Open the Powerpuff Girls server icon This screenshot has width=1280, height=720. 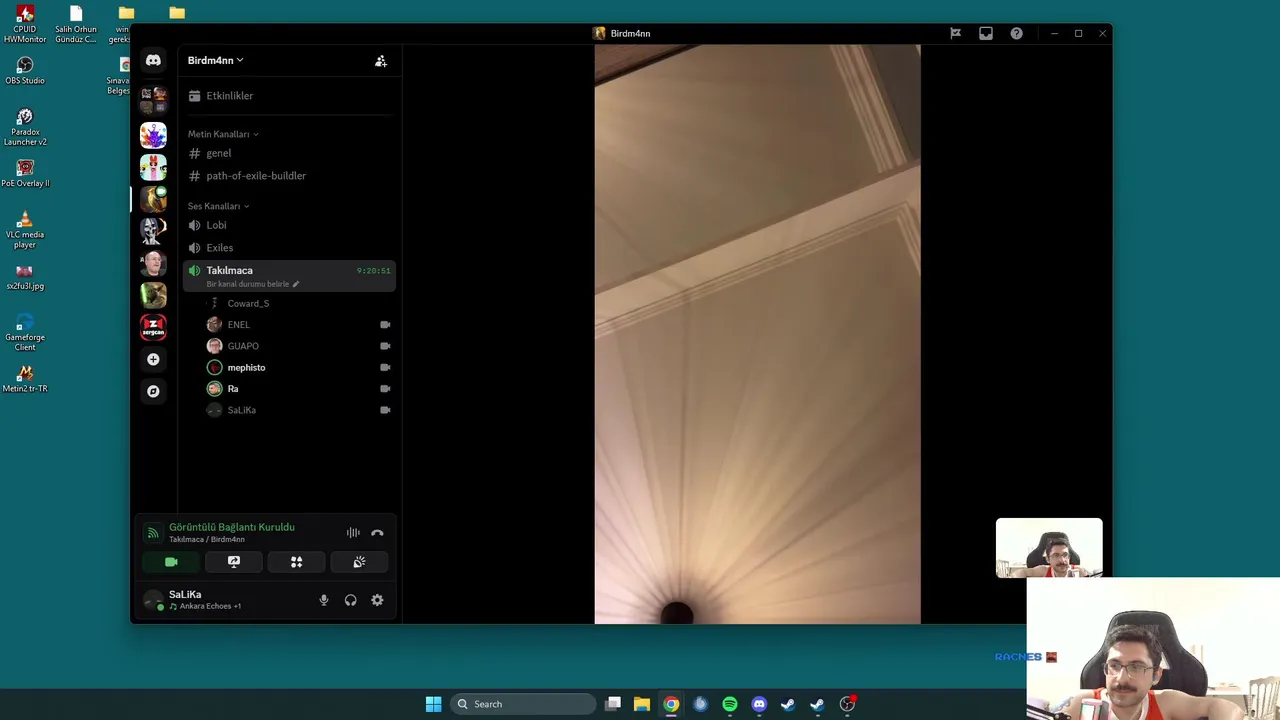click(x=153, y=166)
